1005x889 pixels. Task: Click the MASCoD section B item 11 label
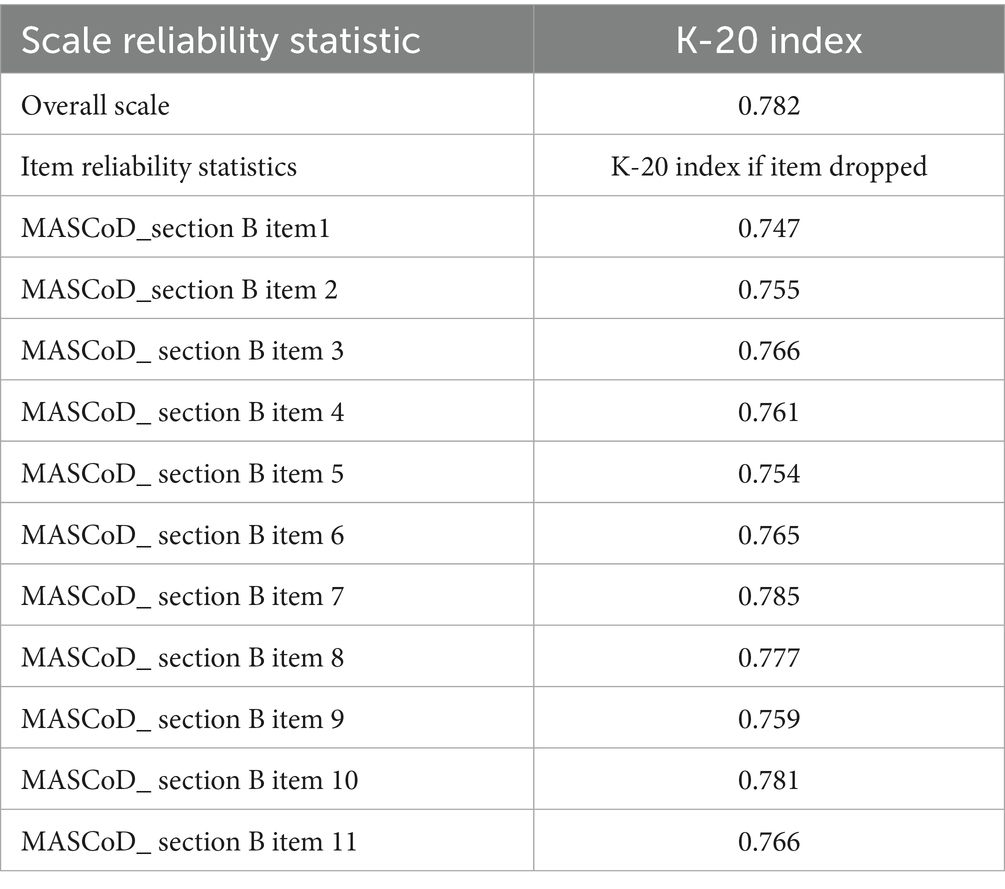click(188, 842)
